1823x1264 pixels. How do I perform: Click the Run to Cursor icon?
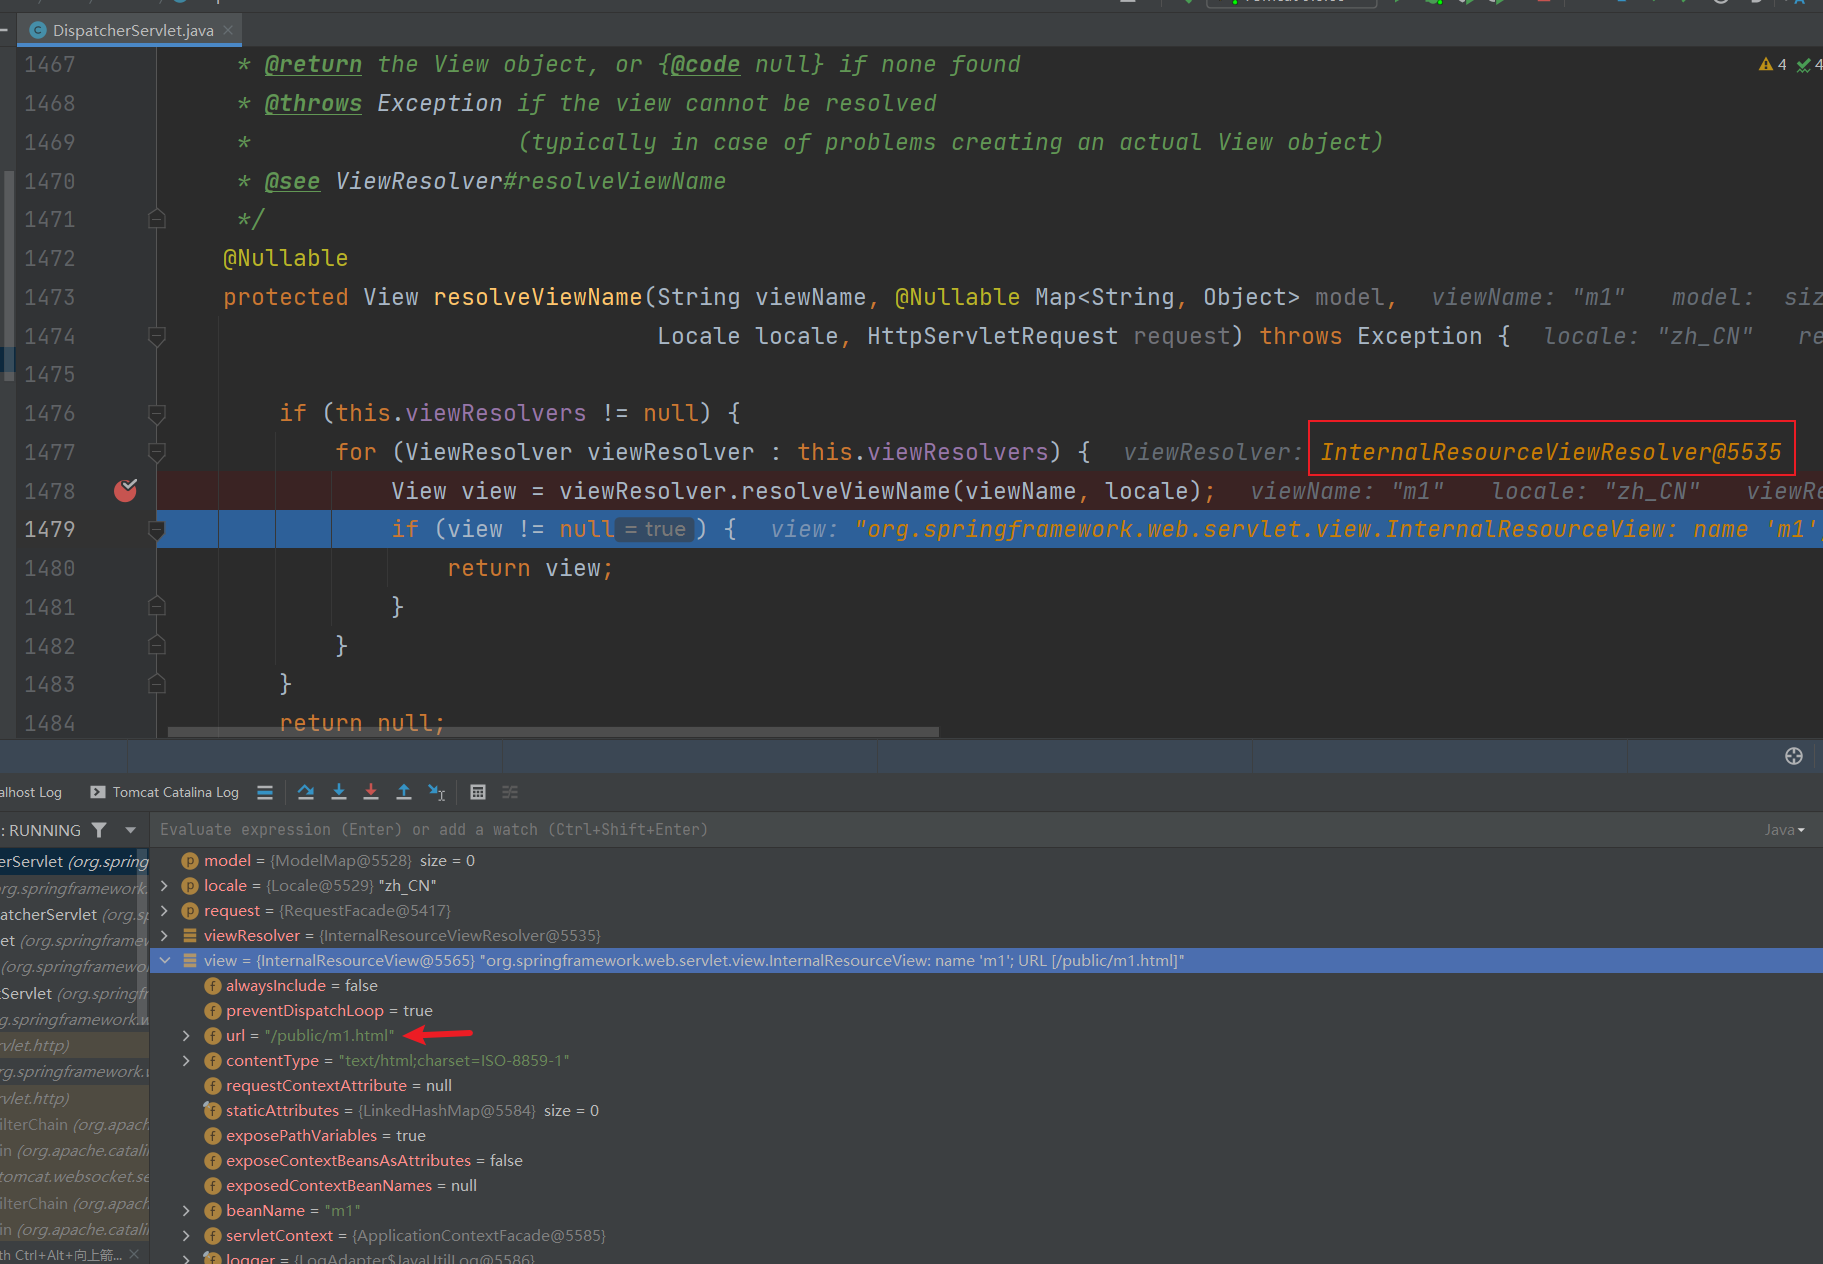(x=437, y=792)
